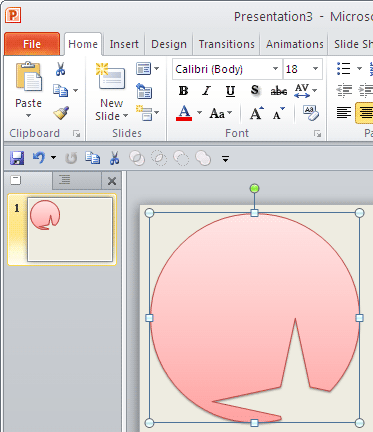The height and width of the screenshot is (432, 373).
Task: Toggle Italic formatting
Action: 207,91
